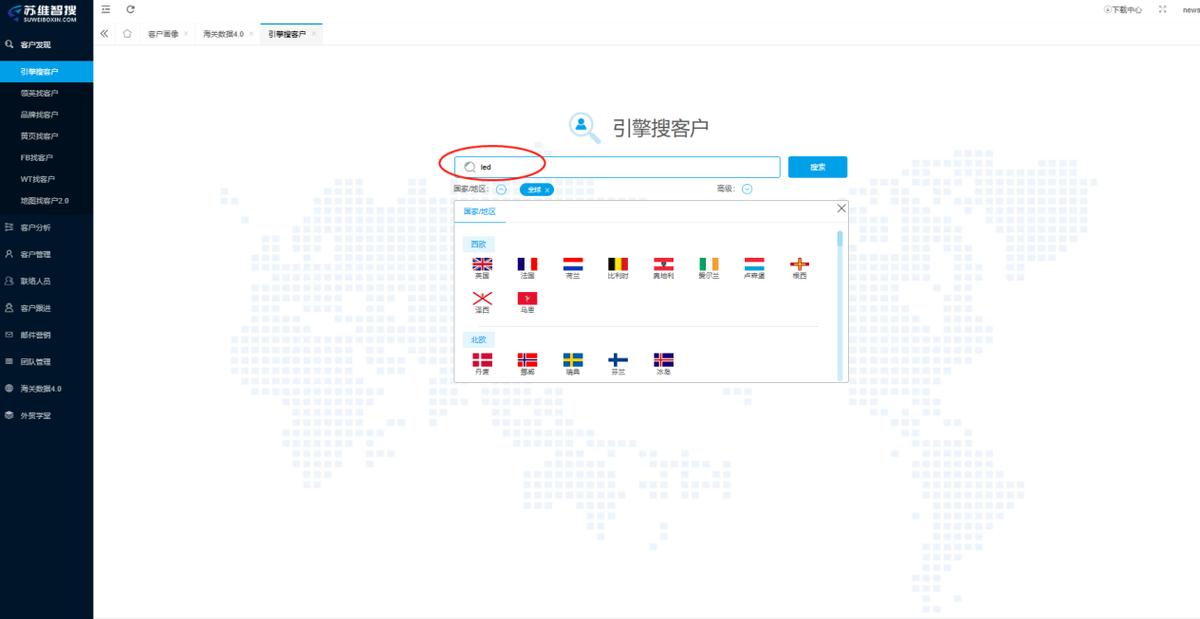Select the France flag

pyautogui.click(x=527, y=266)
